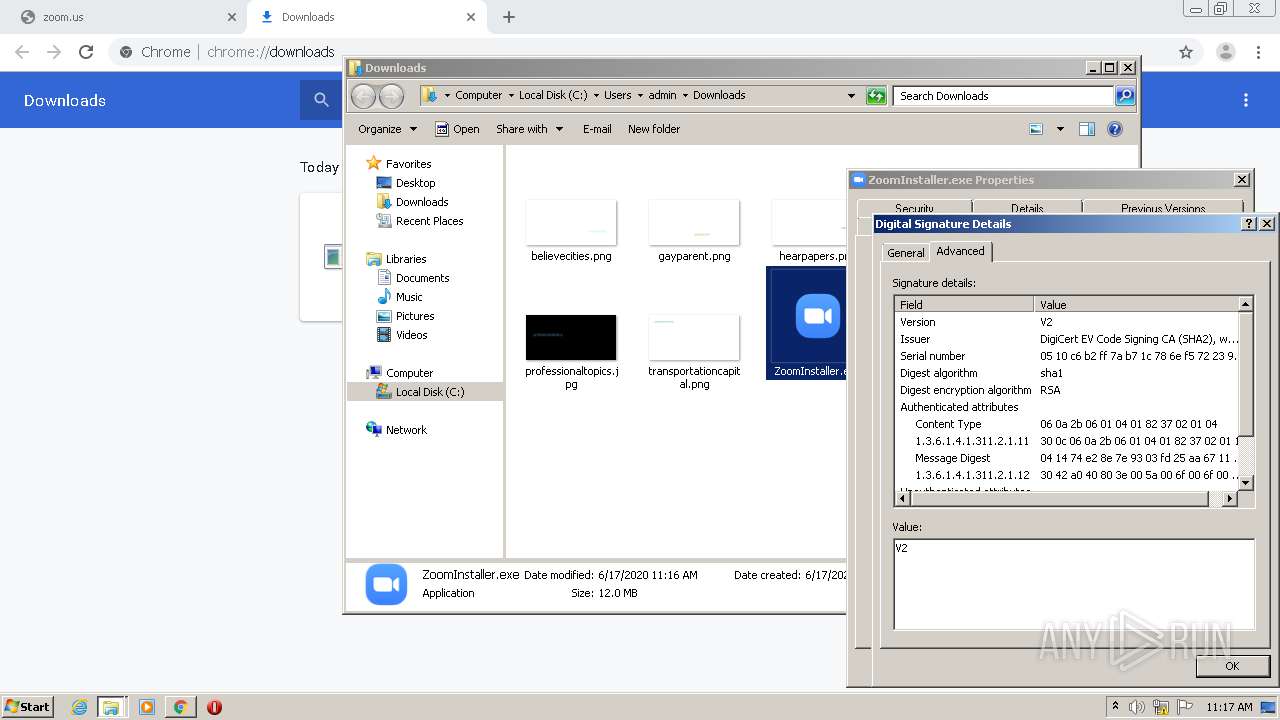Show hidden tray icons arrow
The width and height of the screenshot is (1280, 720).
pos(1115,707)
